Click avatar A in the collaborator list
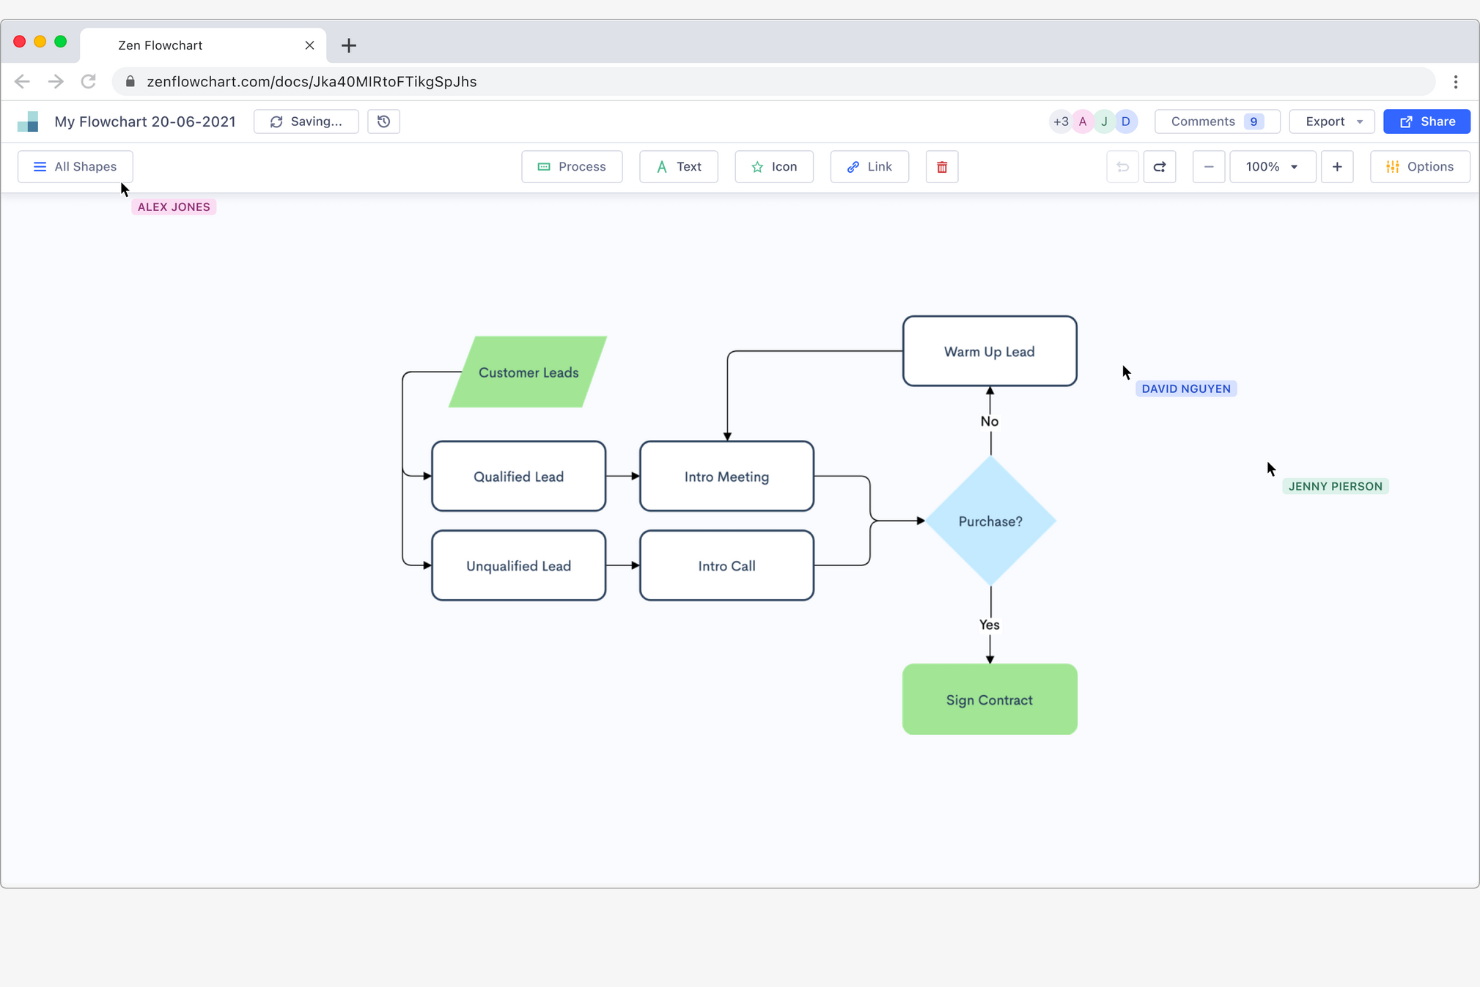This screenshot has width=1480, height=987. click(1082, 121)
